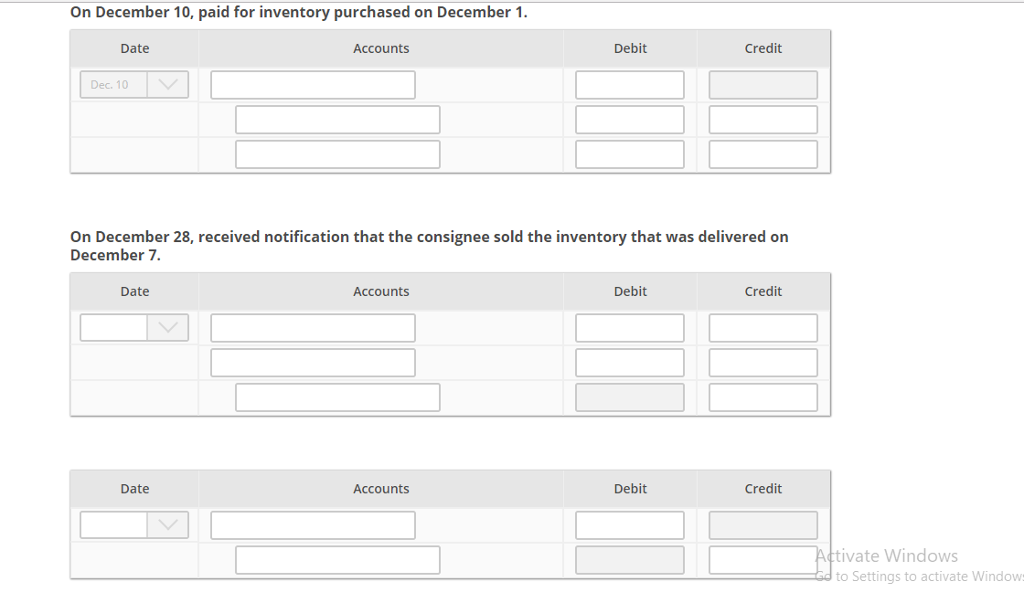Click third-row Credit field in December 28 entry

tap(763, 398)
